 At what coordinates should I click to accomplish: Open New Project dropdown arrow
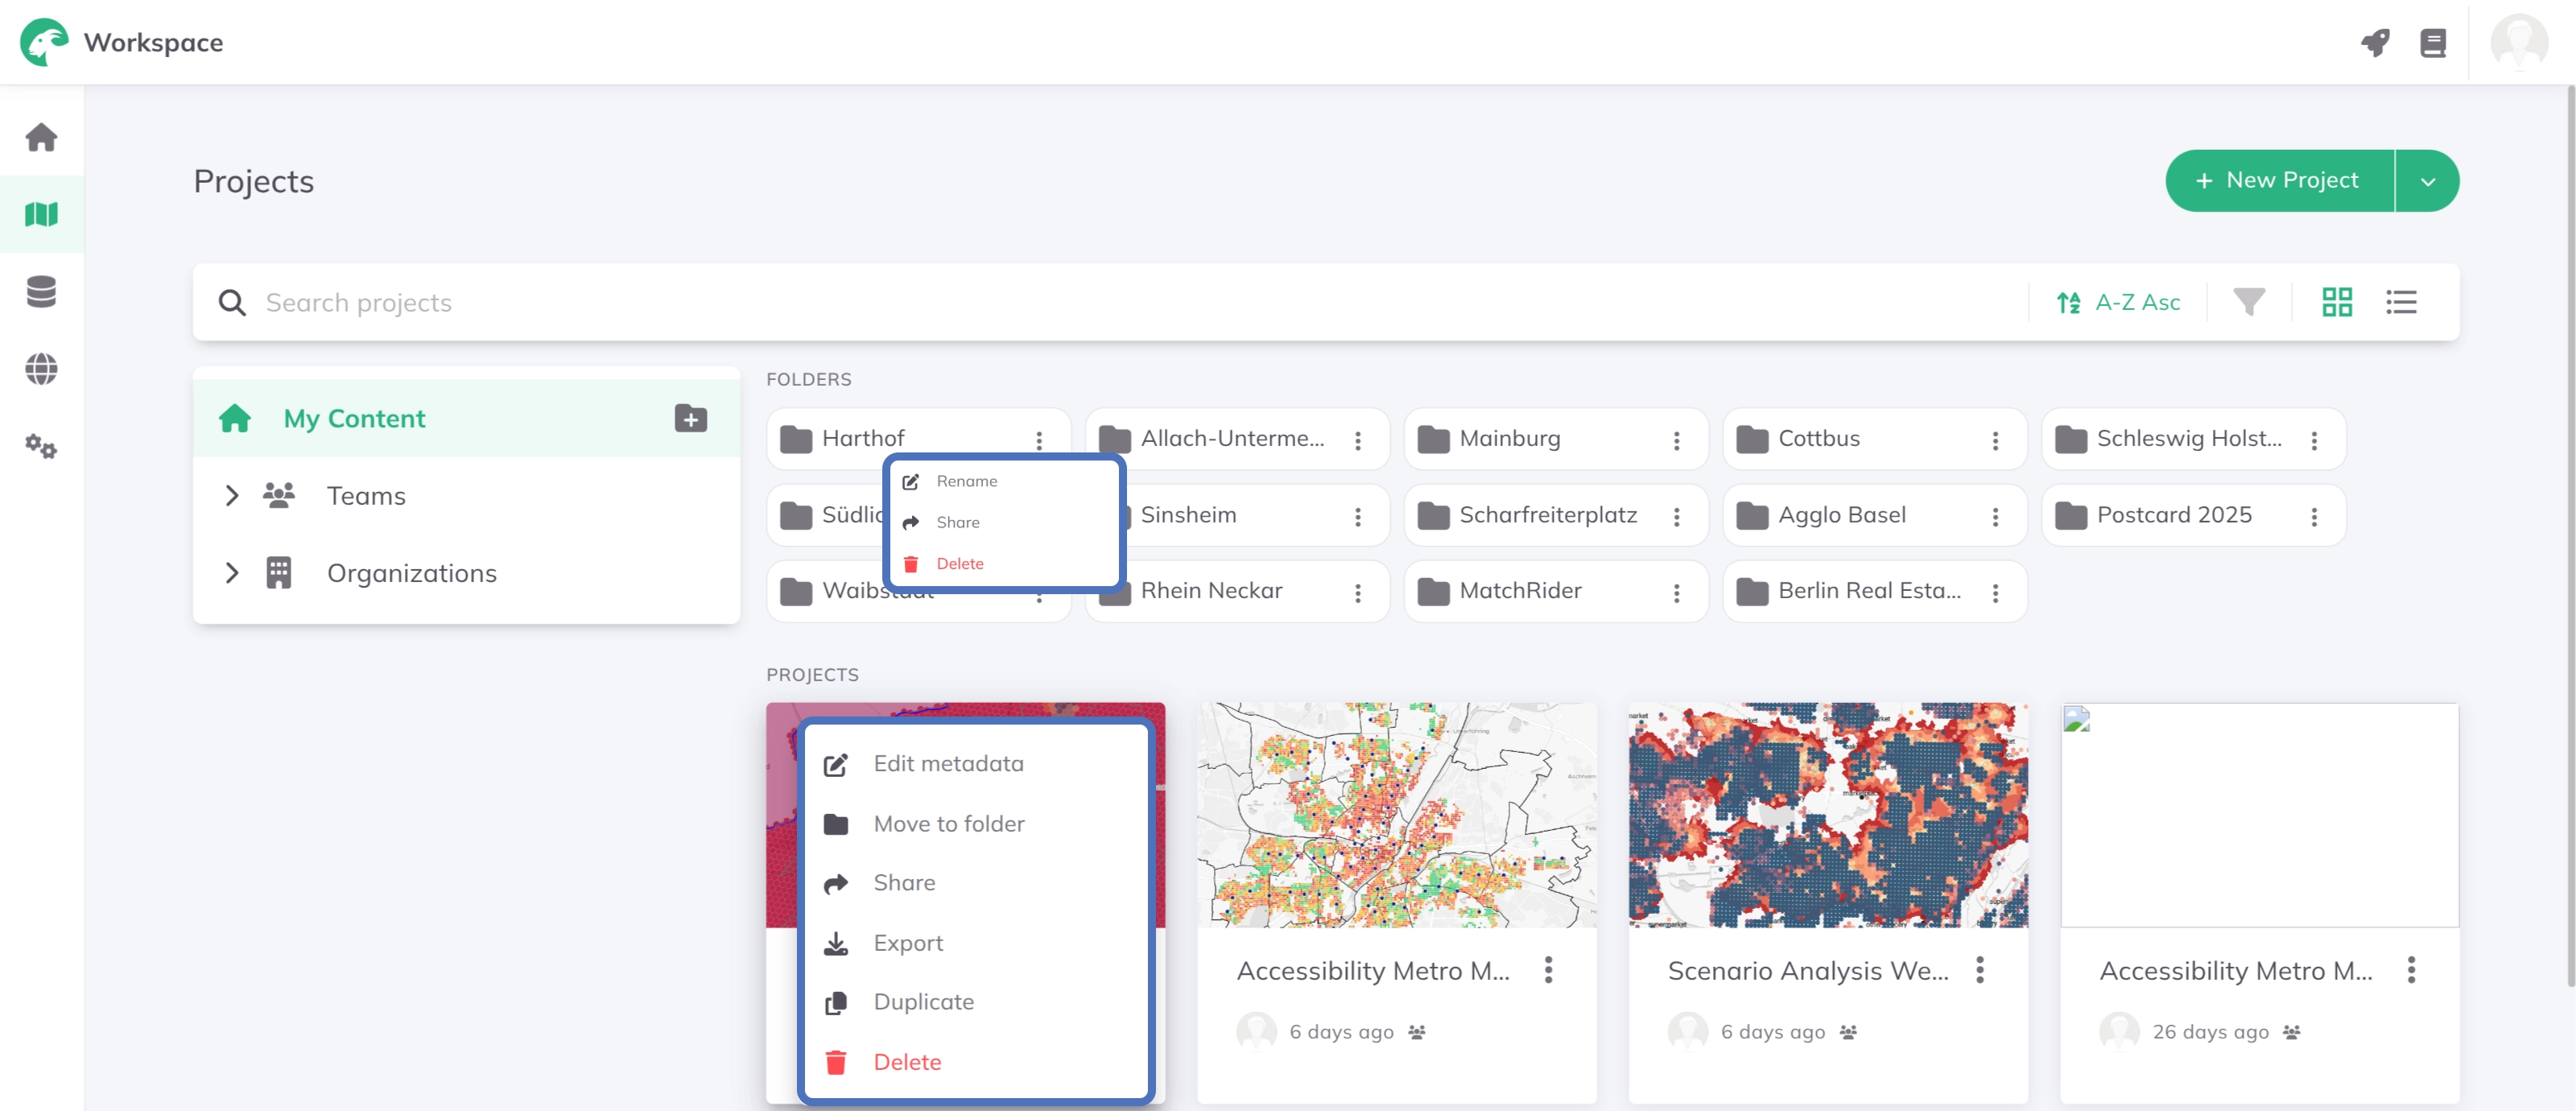coord(2427,181)
